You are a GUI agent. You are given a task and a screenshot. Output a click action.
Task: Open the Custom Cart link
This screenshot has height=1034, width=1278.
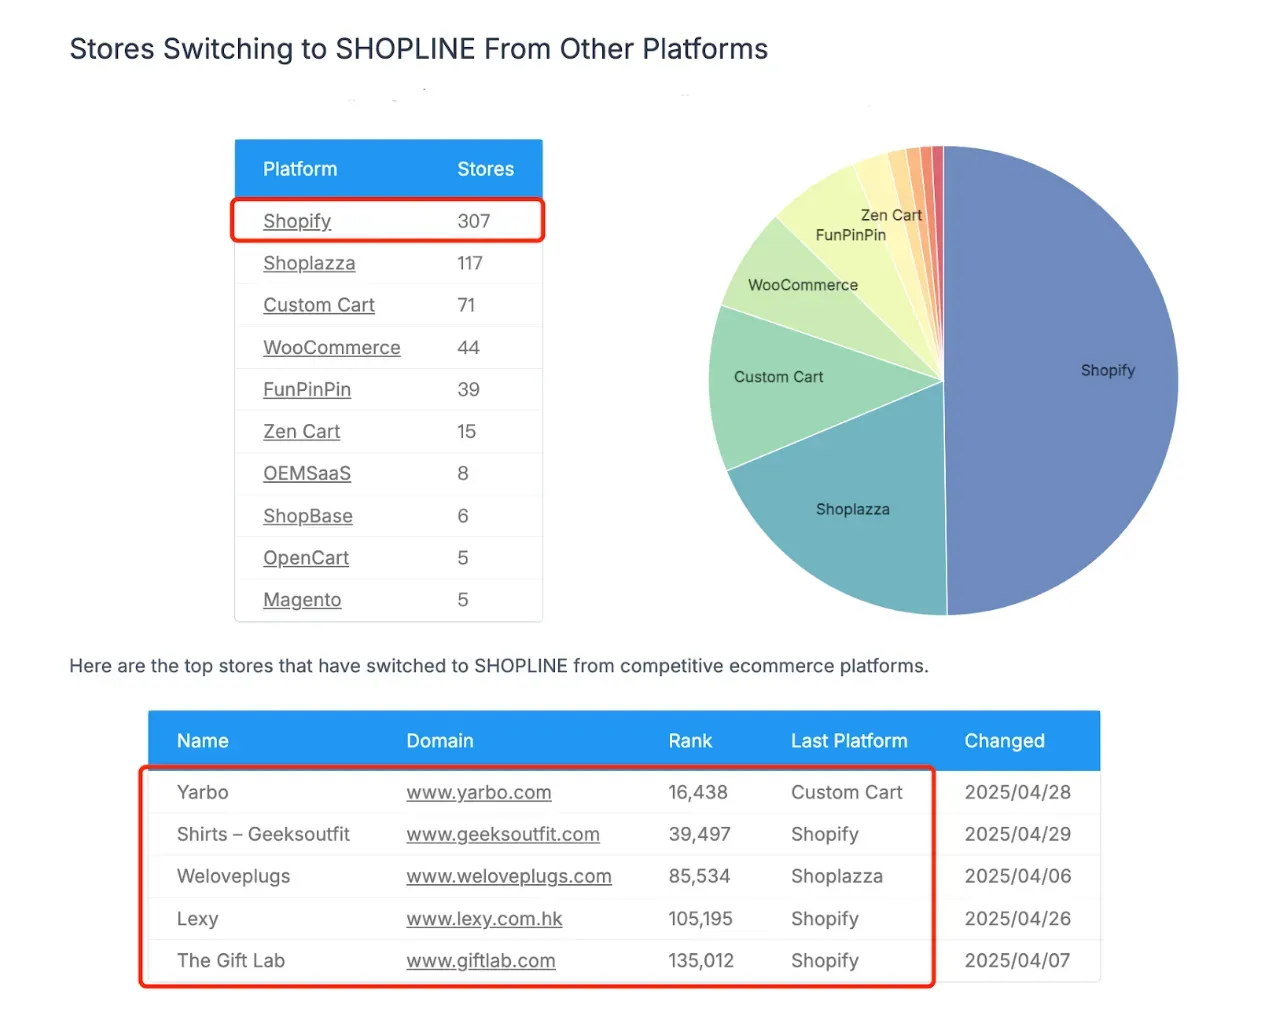tap(318, 305)
